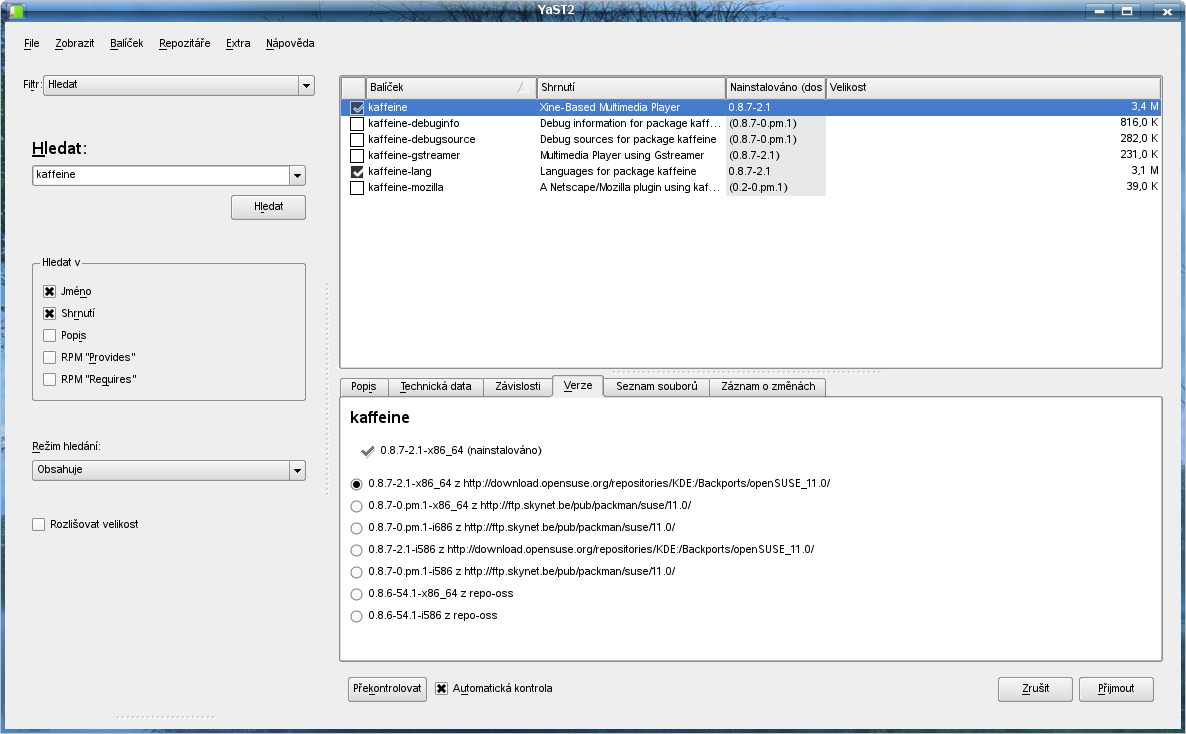Select version 0.8.7-2.1-i586 from KDE Backports
The image size is (1186, 734).
click(x=356, y=550)
